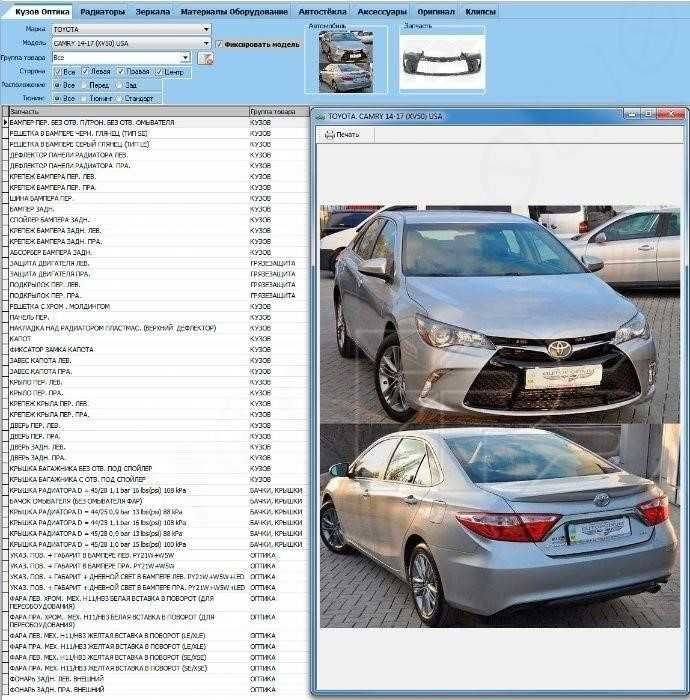This screenshot has height=700, width=690.
Task: Select the Все radio in Расположение row
Action: [x=57, y=85]
